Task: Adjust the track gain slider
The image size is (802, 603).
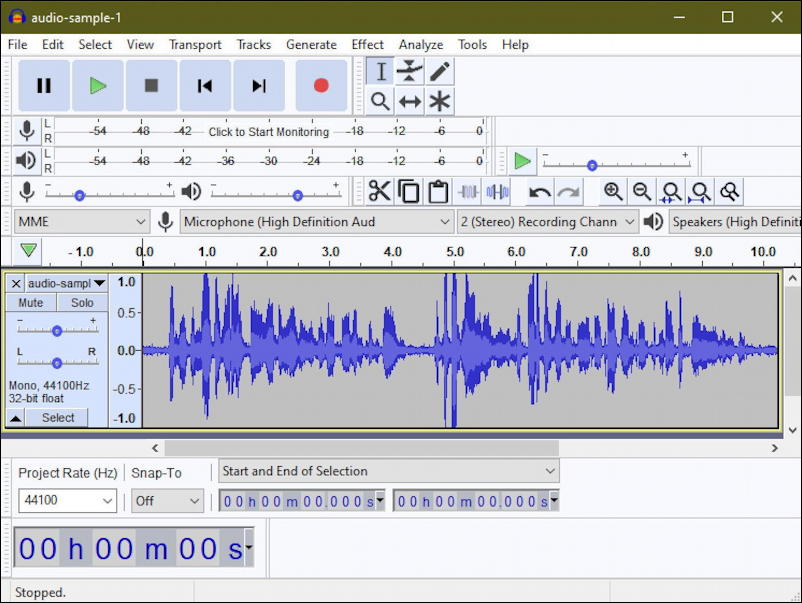Action: coord(55,330)
